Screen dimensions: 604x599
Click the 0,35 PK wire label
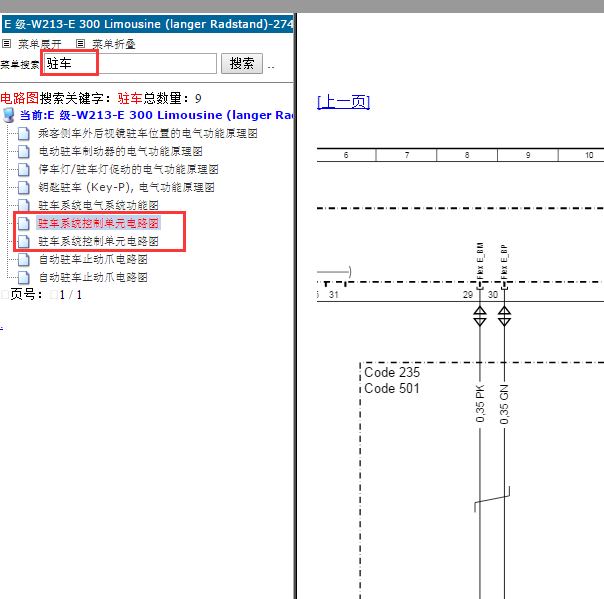pos(480,404)
